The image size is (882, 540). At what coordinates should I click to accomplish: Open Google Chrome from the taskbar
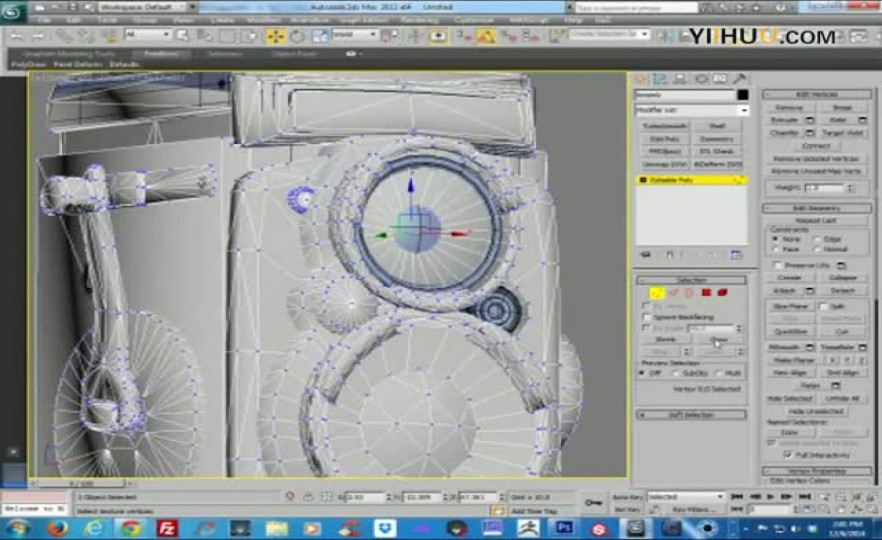(131, 529)
